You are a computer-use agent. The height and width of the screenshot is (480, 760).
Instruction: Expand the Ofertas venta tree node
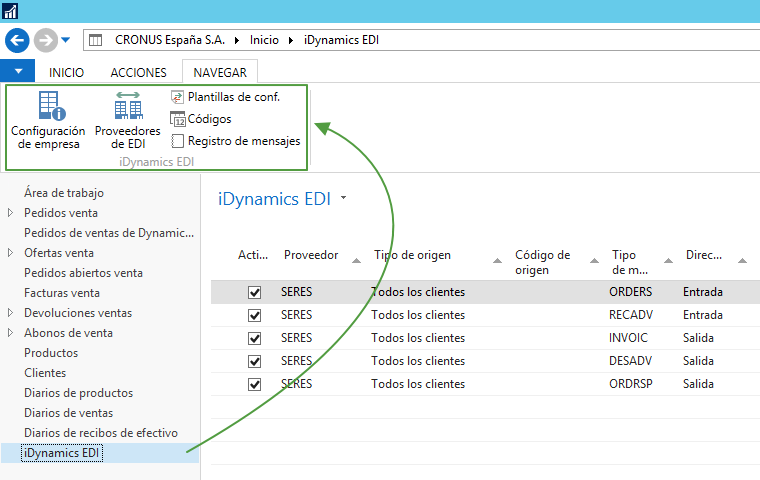tap(10, 253)
